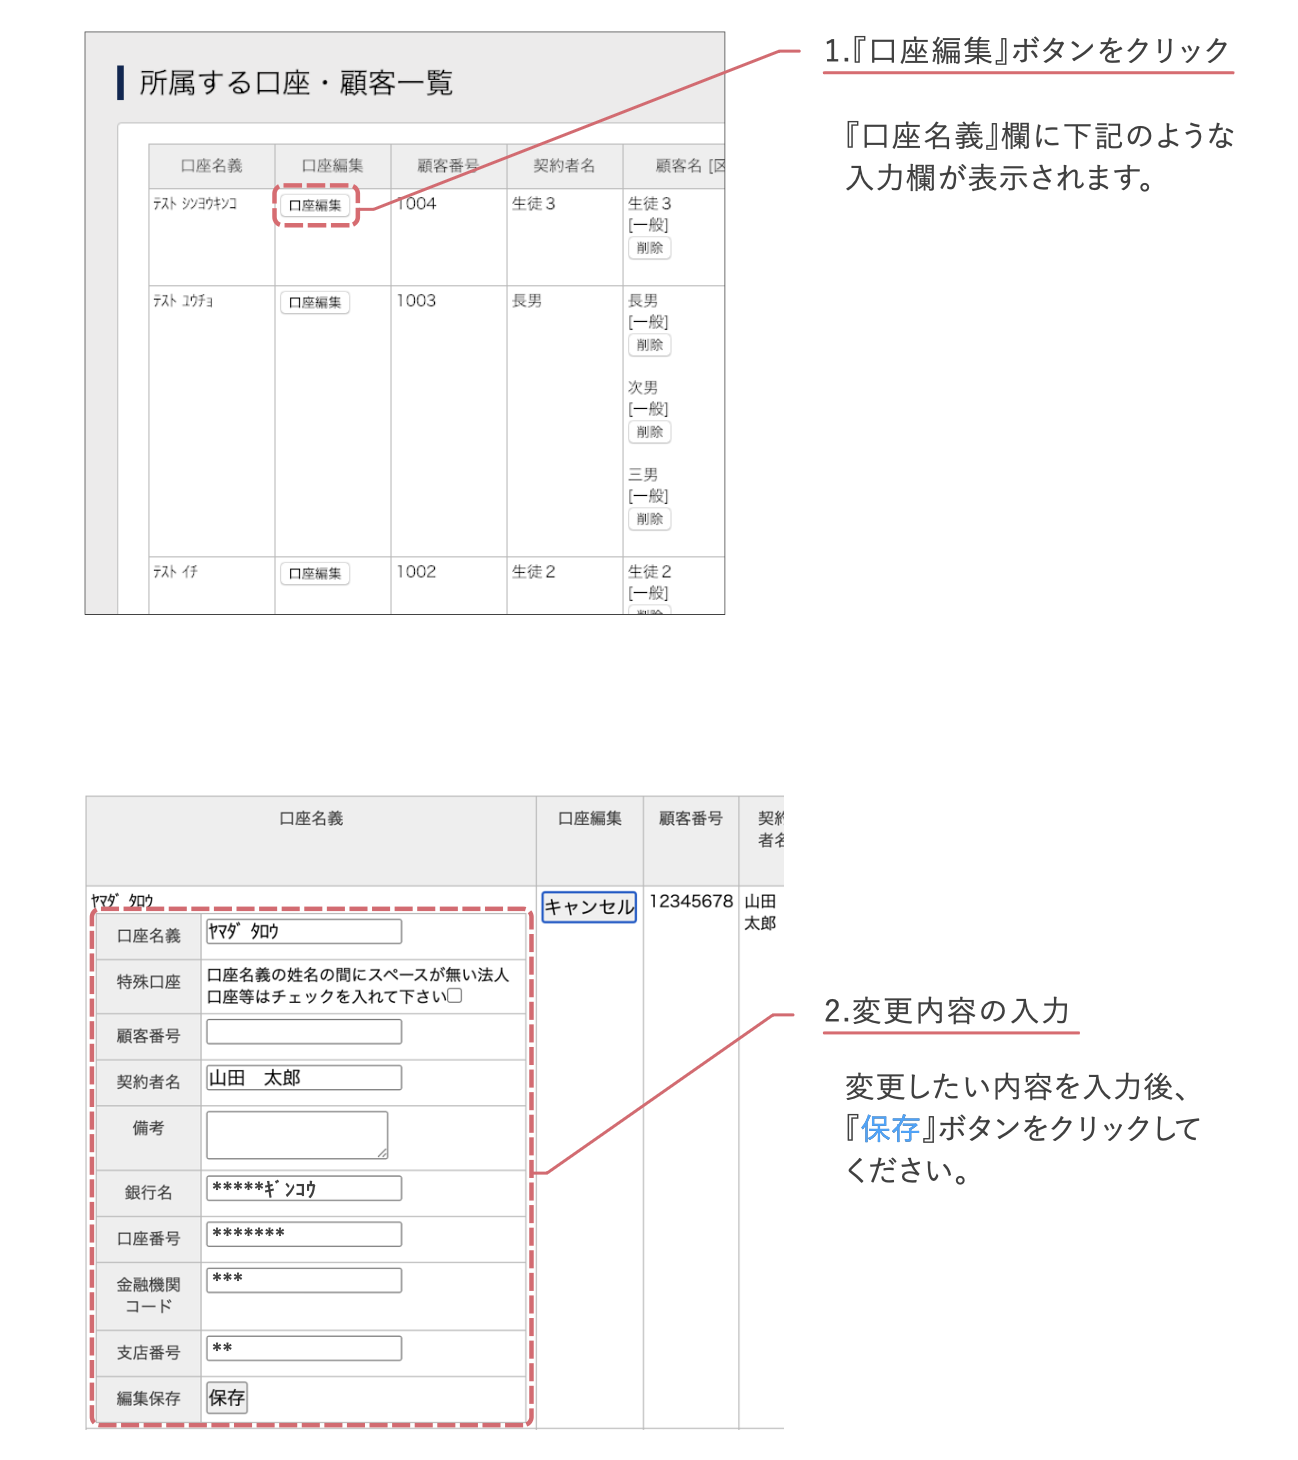Click the 口座名義 input showing ヤマダ タロウ
This screenshot has height=1460, width=1298.
tap(302, 931)
